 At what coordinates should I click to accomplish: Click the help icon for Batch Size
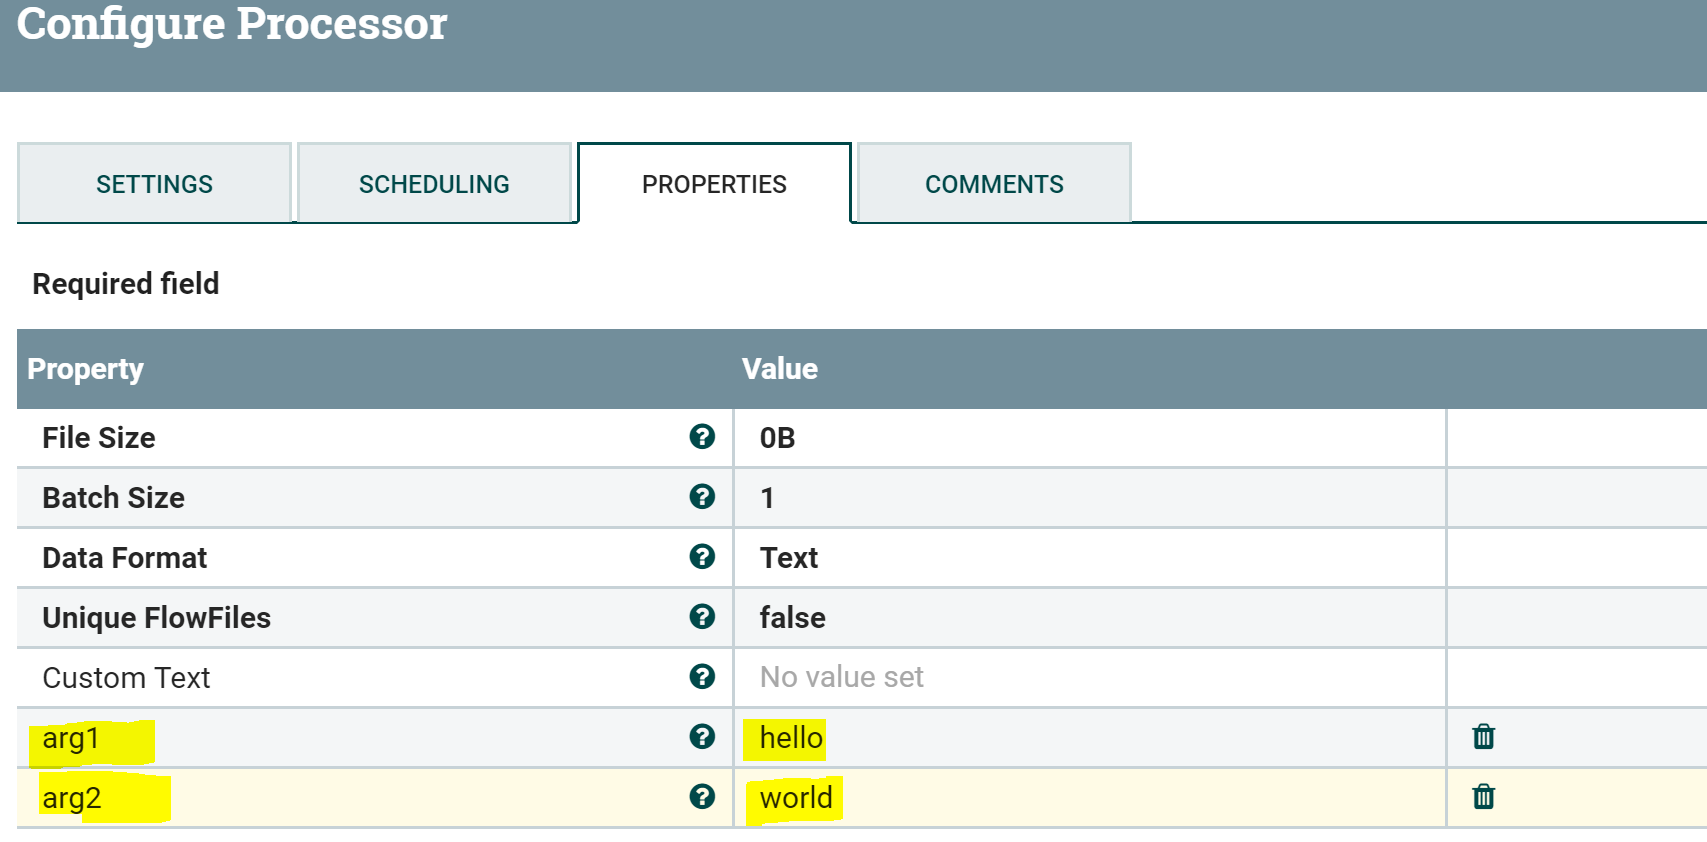coord(702,497)
